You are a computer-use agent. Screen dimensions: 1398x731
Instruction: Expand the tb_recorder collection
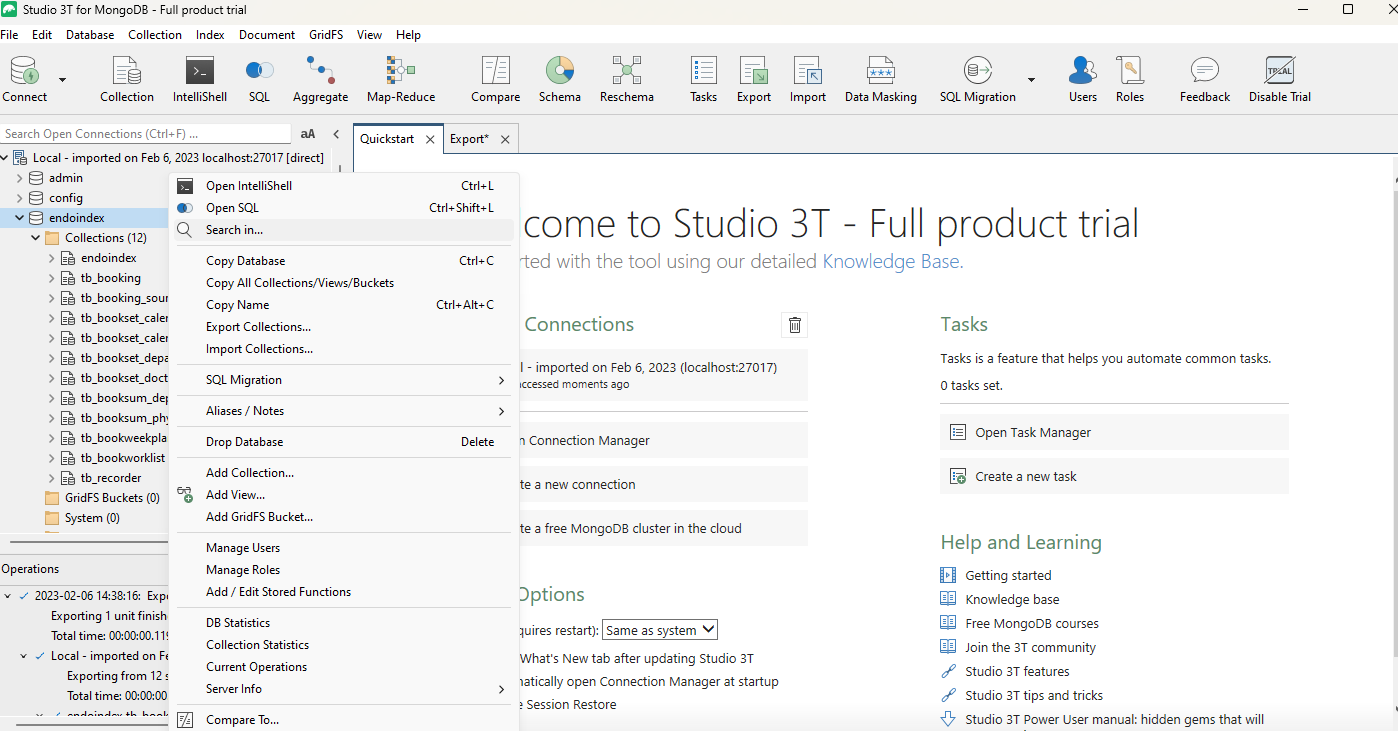click(x=51, y=478)
